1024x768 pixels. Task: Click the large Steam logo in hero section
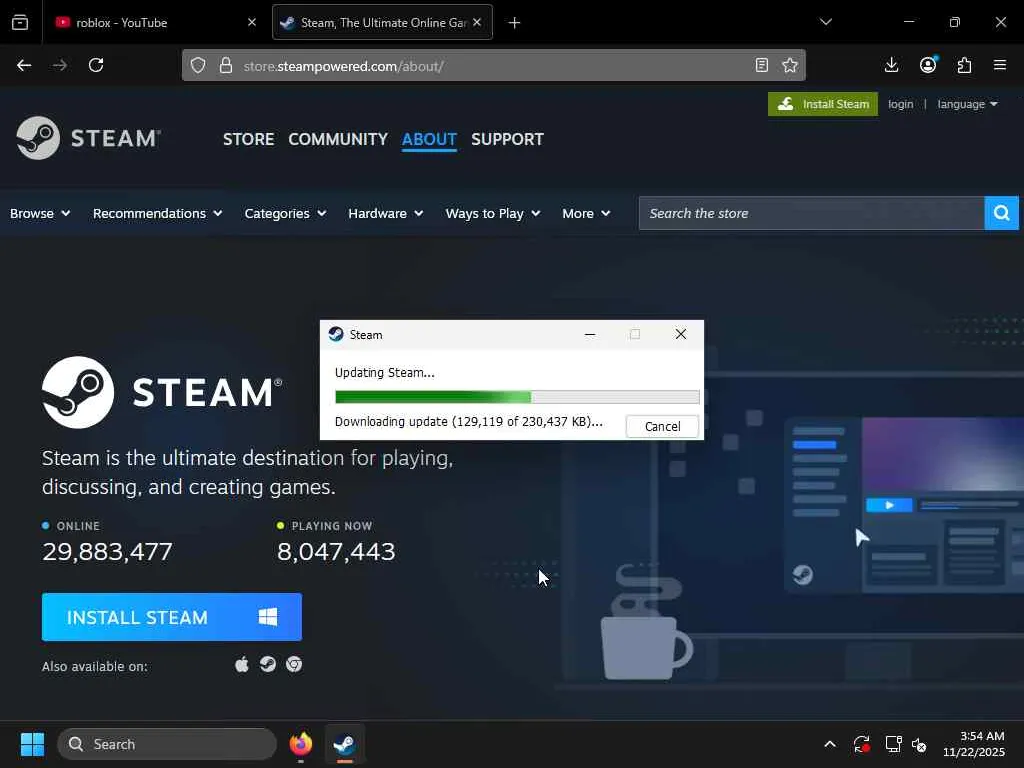tap(162, 392)
